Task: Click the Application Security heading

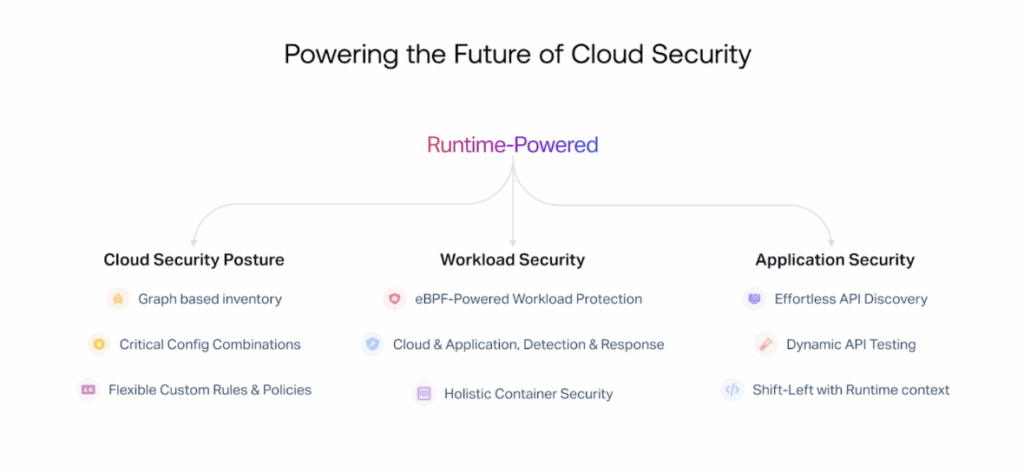Action: (835, 260)
